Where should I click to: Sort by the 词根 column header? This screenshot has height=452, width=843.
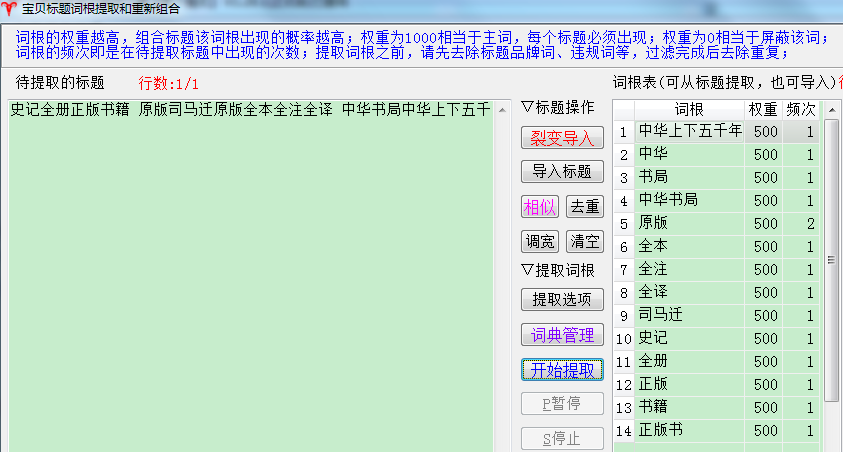pos(689,108)
